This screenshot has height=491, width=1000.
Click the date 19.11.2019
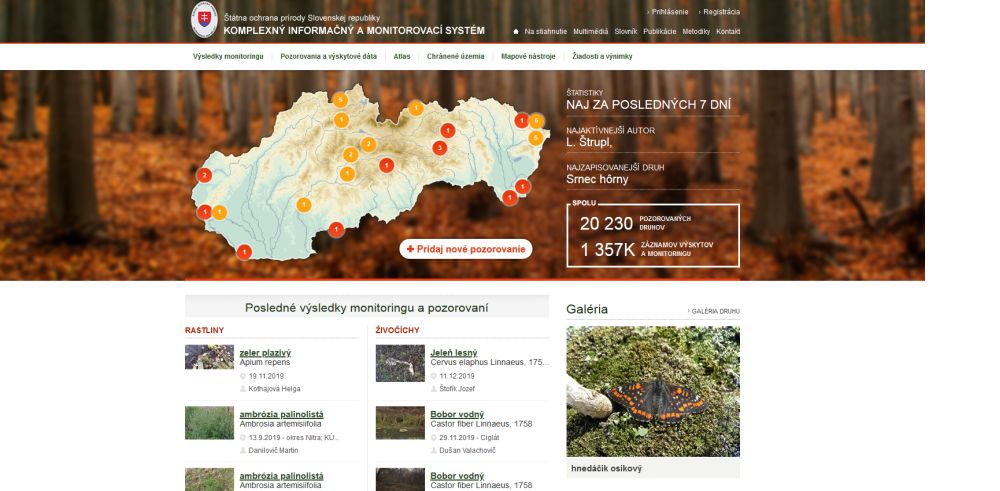[267, 376]
